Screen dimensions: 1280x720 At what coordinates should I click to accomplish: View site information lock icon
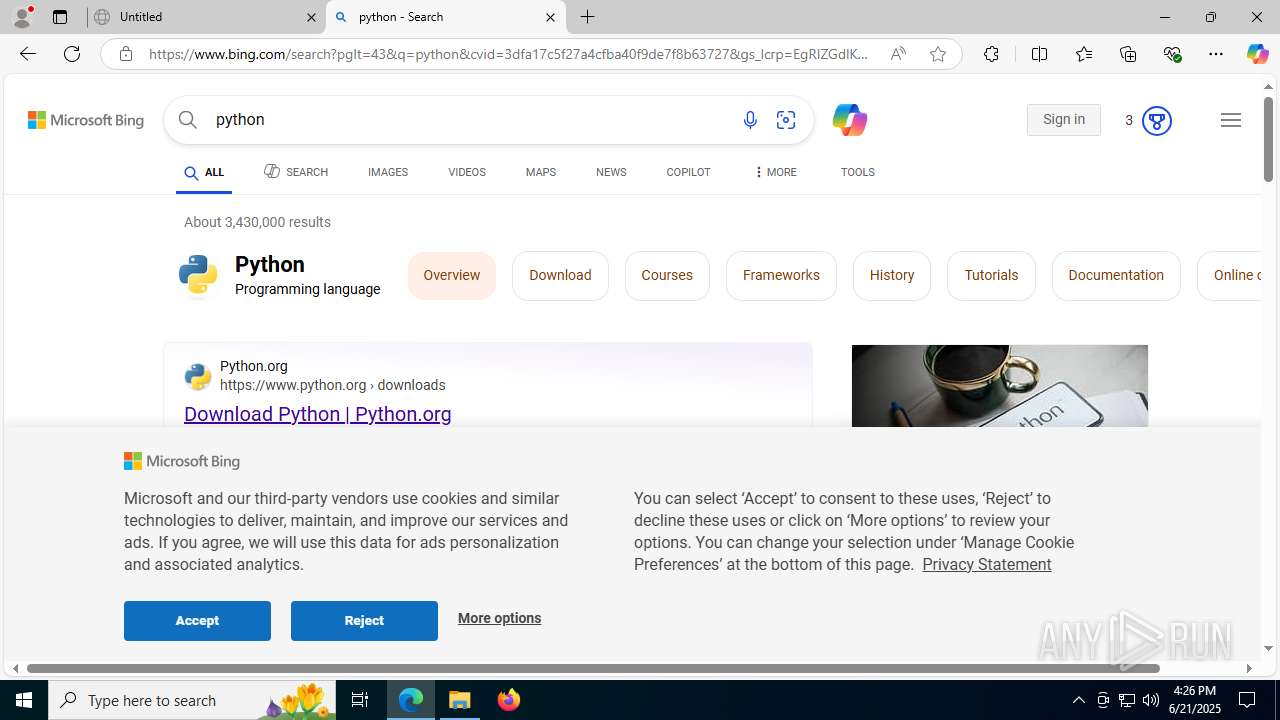[x=125, y=54]
